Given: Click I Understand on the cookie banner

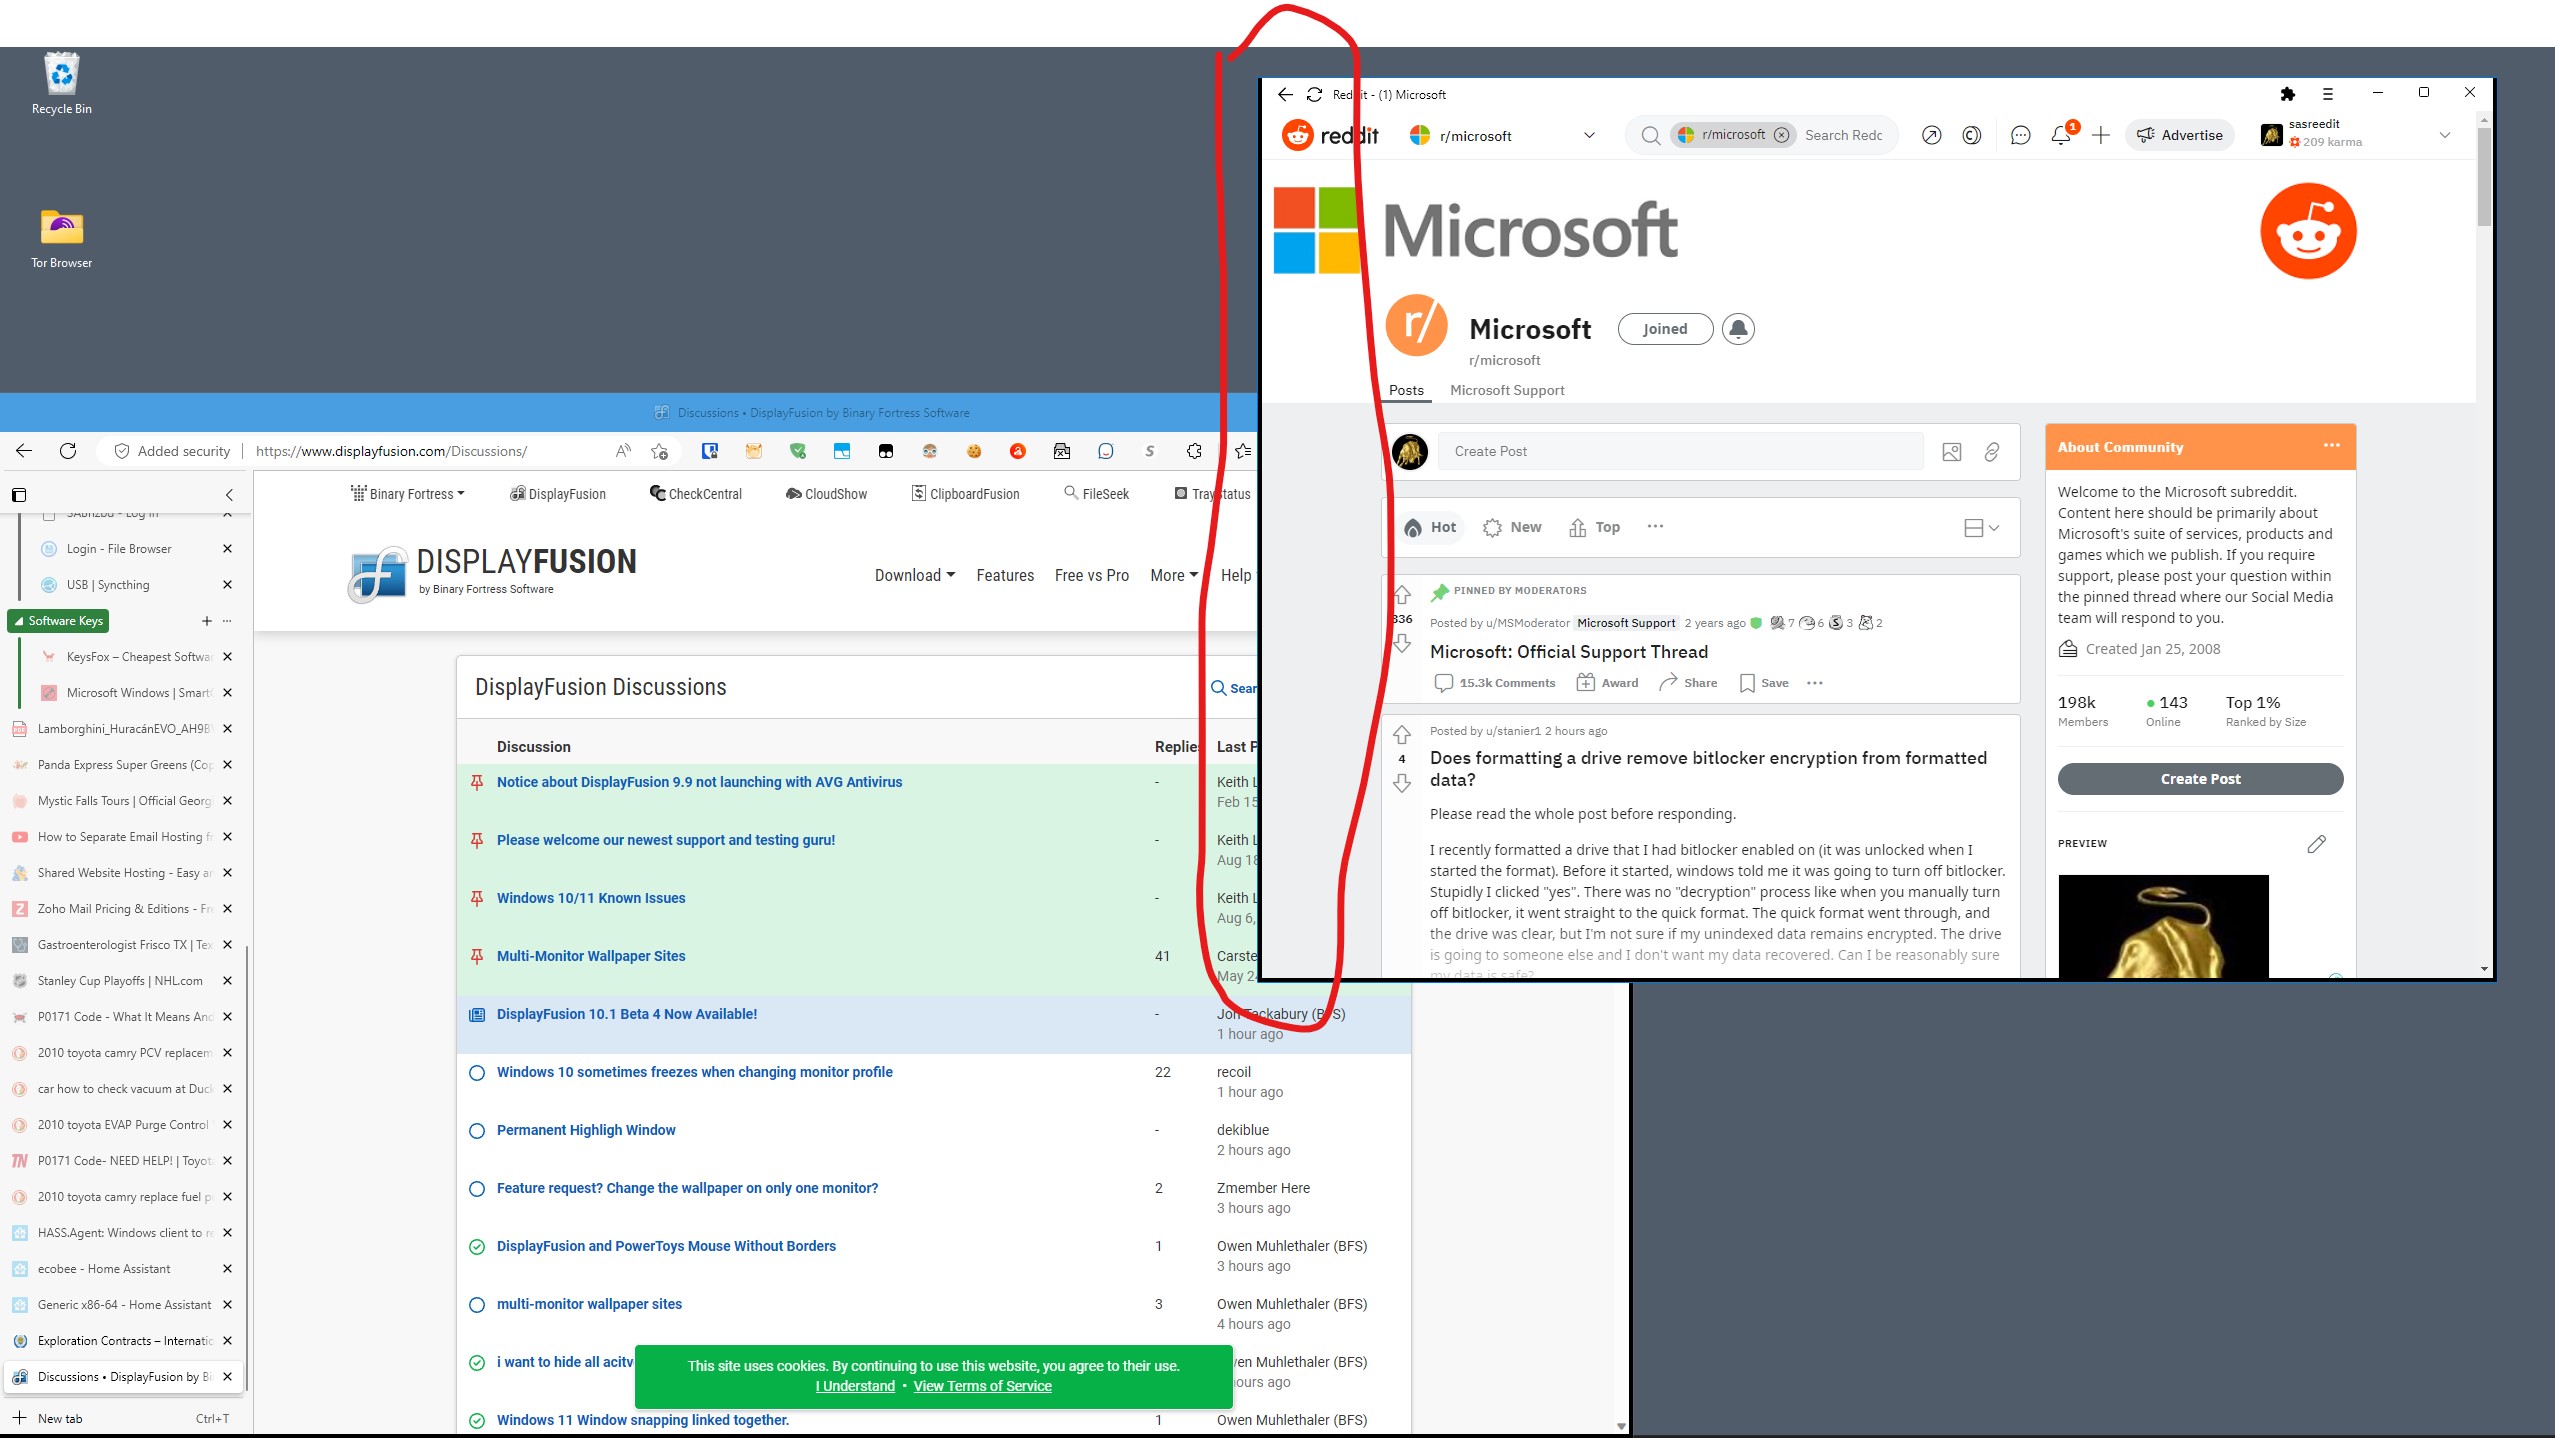Looking at the screenshot, I should 855,1386.
